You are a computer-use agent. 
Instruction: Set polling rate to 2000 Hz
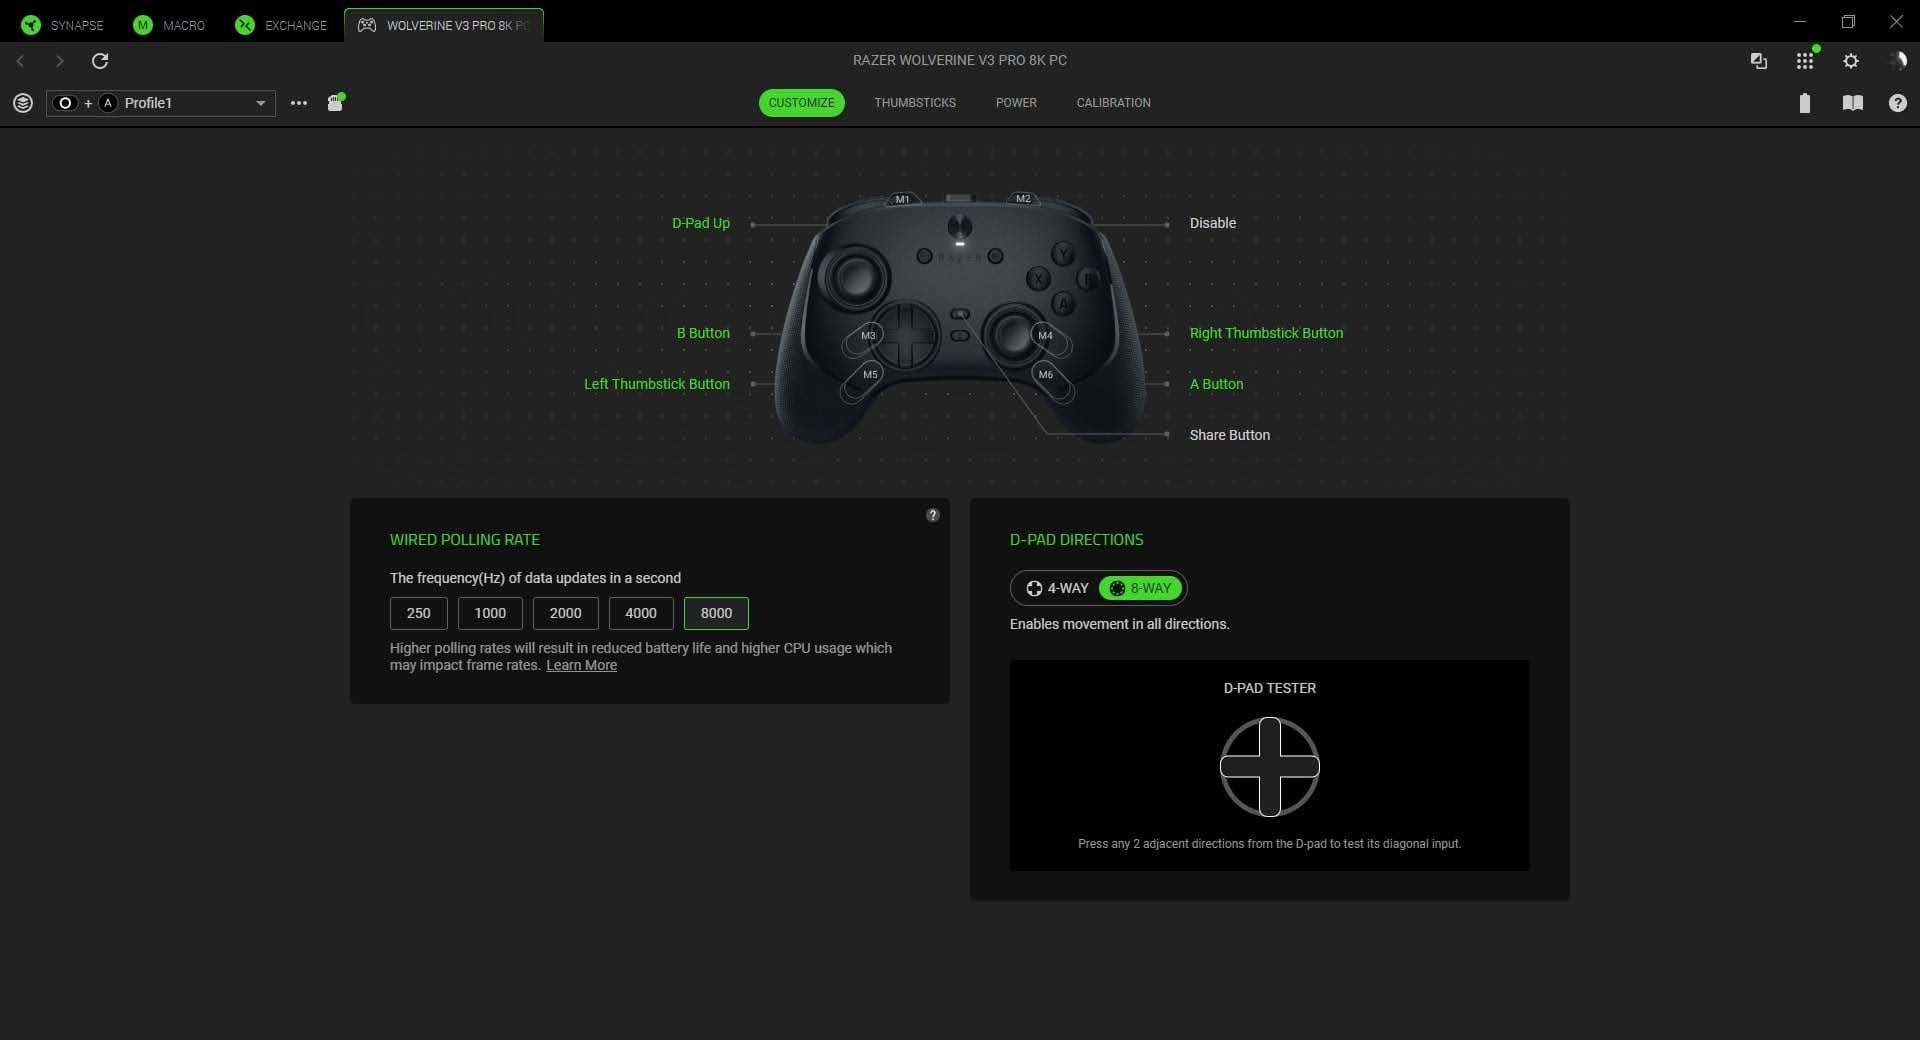click(x=565, y=613)
